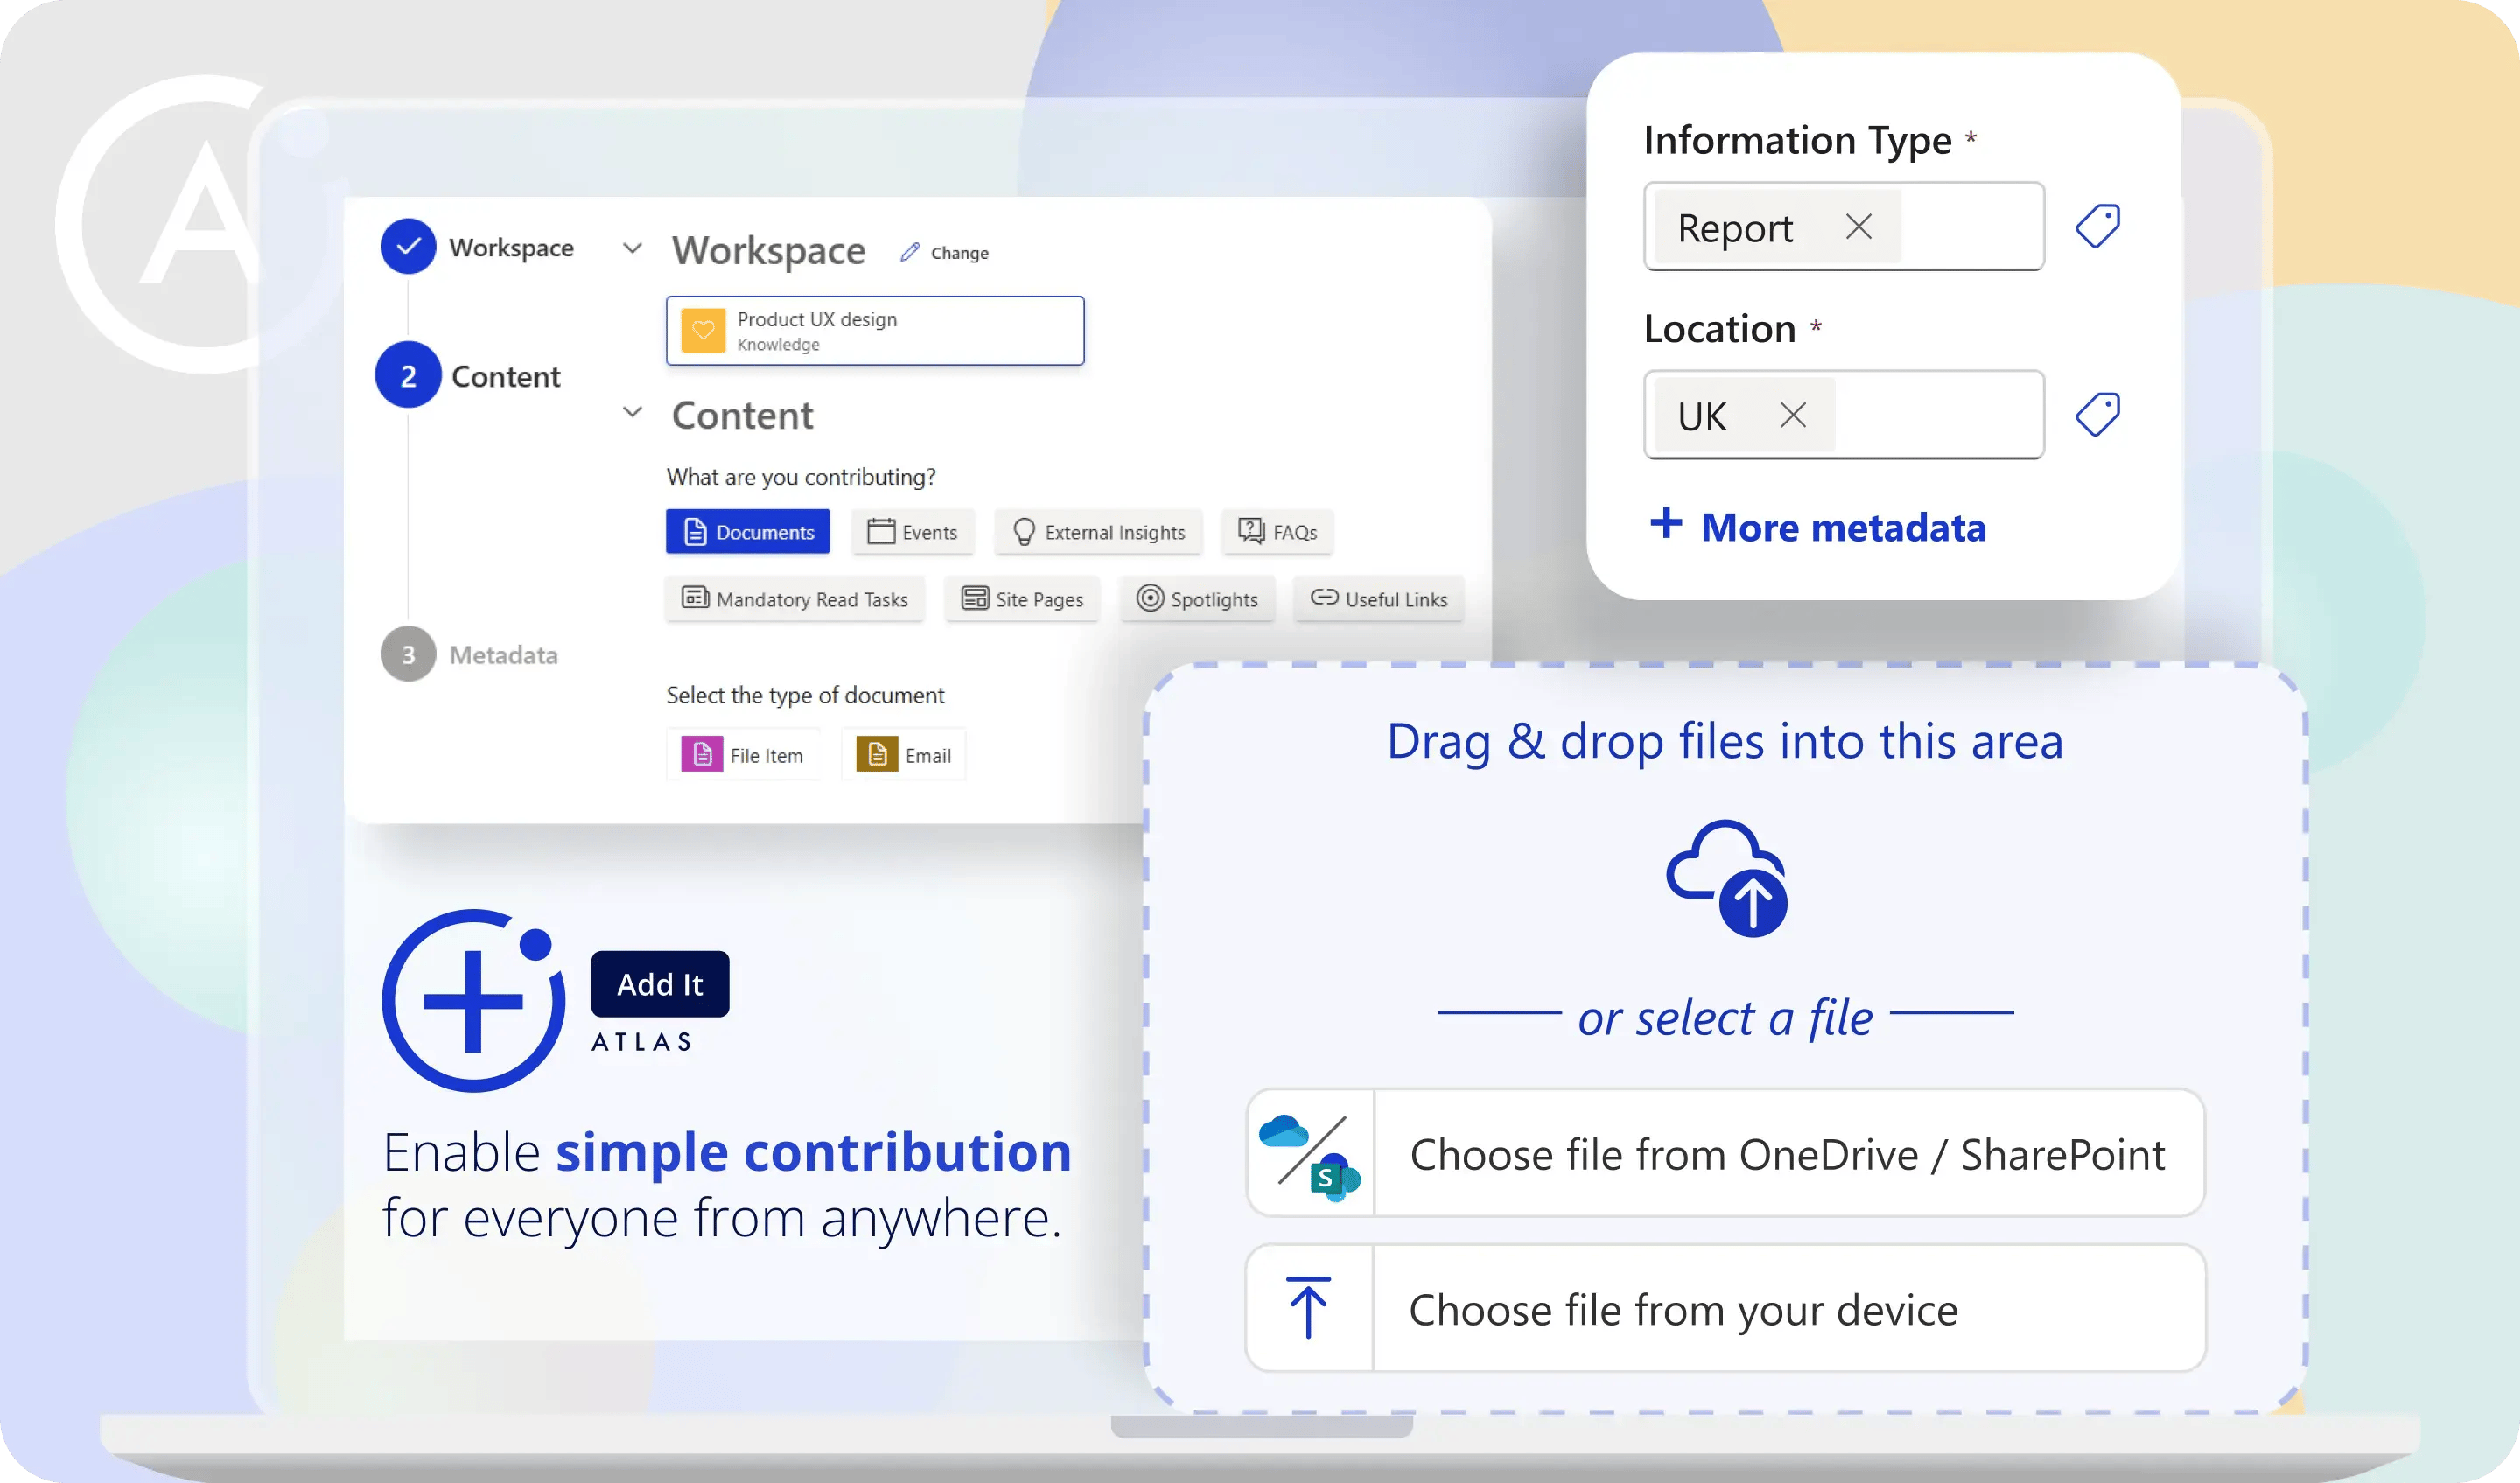The image size is (2520, 1483).
Task: Click the brown Email document icon
Action: coord(877,754)
